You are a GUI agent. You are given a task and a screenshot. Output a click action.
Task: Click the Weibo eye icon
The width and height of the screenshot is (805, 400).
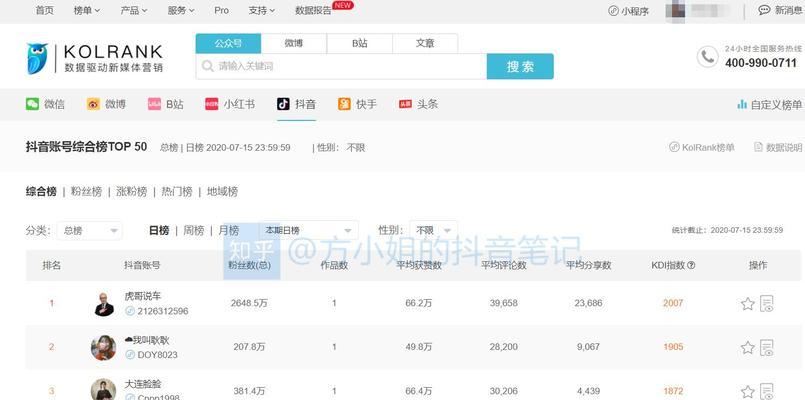(x=93, y=104)
